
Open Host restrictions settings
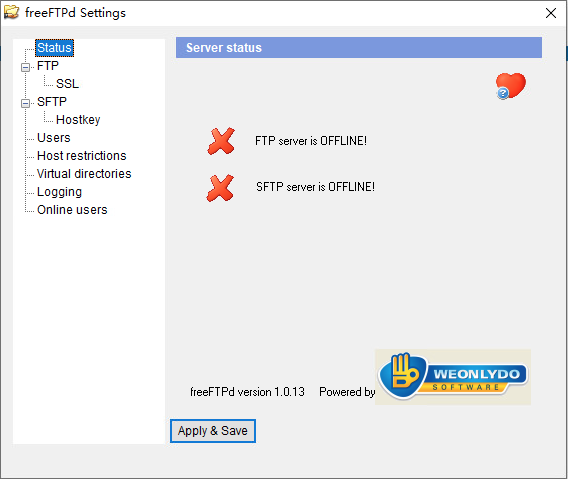[82, 156]
